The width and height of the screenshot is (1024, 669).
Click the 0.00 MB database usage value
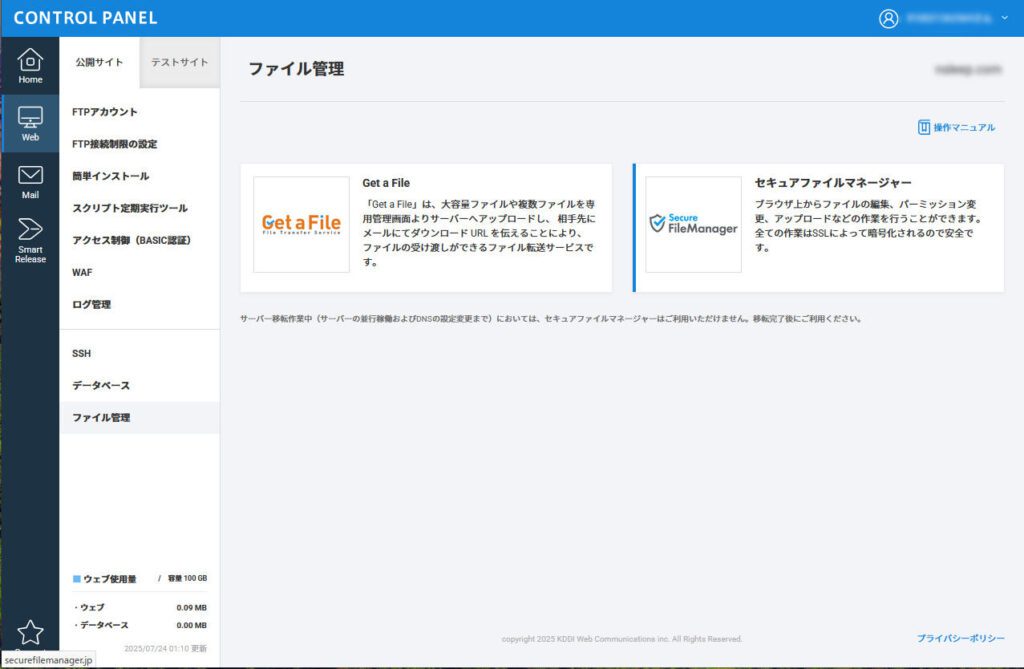pyautogui.click(x=191, y=625)
